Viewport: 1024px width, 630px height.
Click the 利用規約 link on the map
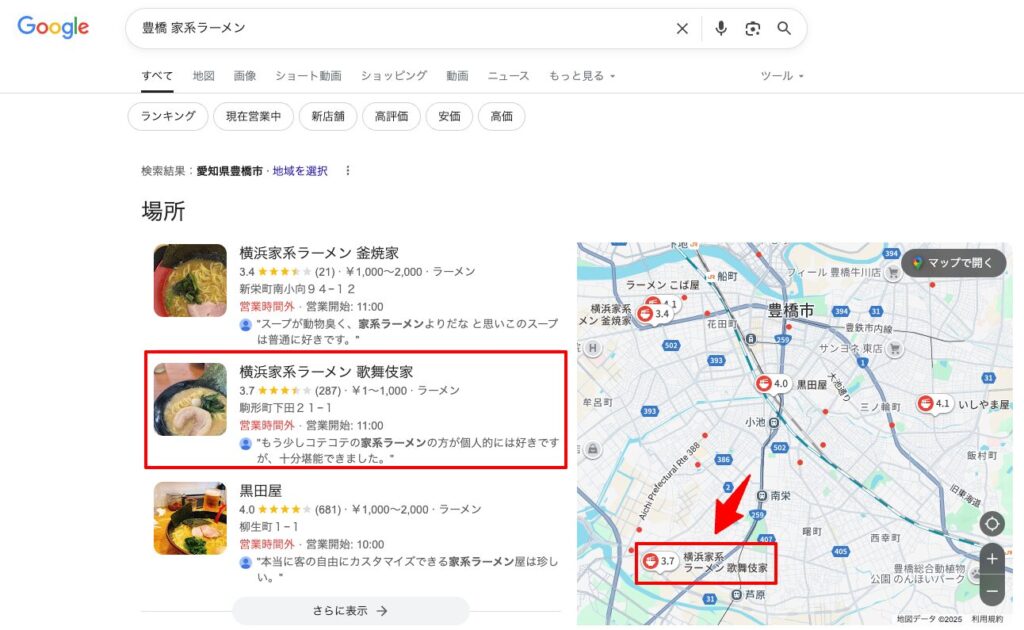pos(987,619)
